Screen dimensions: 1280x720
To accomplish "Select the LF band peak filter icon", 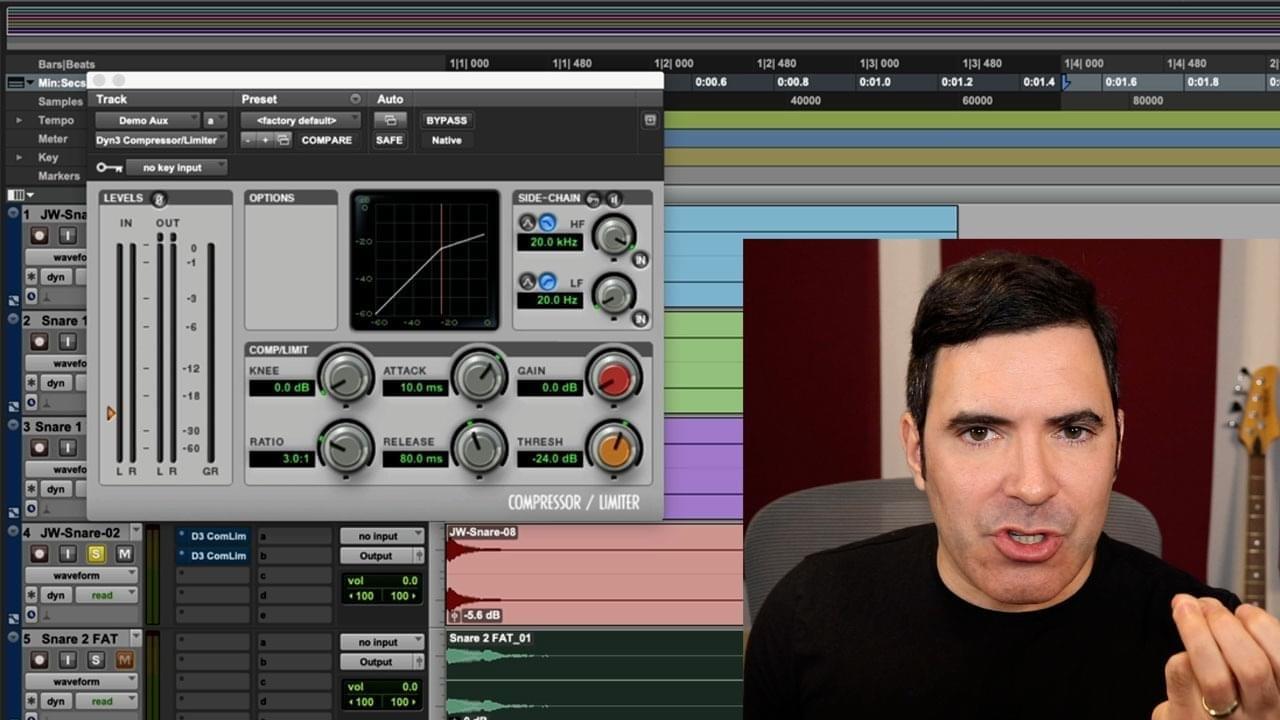I will click(x=528, y=283).
